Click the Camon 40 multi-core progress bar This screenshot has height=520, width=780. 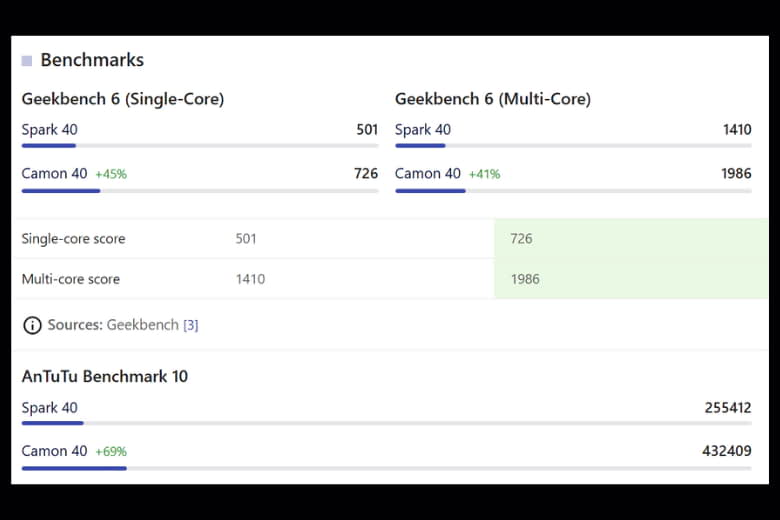(x=573, y=191)
